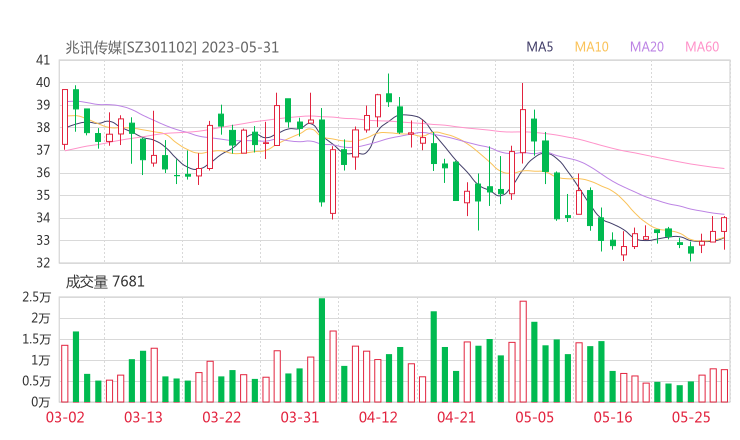Click the 04-12 date axis label
740x440 pixels.
378,418
